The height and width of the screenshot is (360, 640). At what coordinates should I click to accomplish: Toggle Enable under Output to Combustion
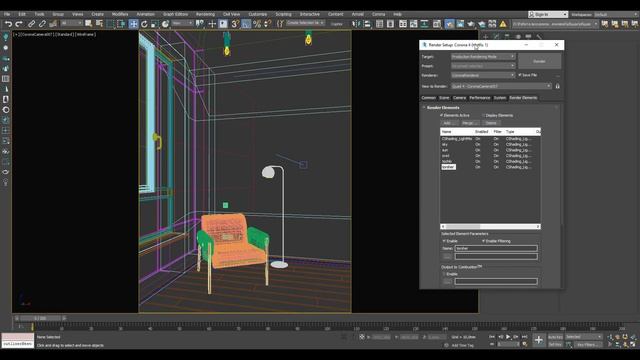click(x=444, y=274)
